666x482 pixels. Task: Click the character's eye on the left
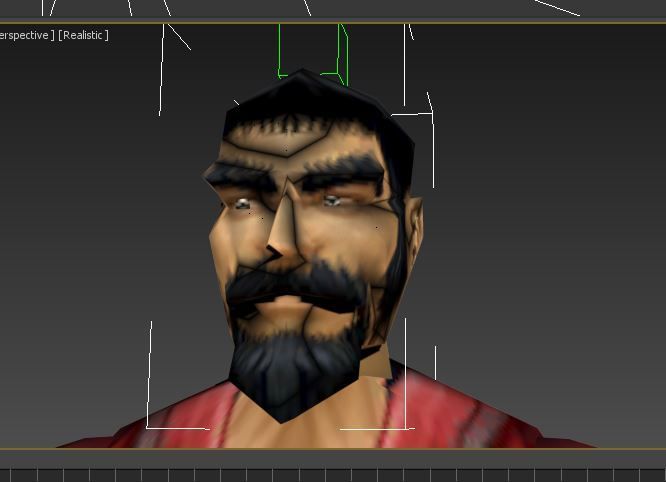click(242, 204)
